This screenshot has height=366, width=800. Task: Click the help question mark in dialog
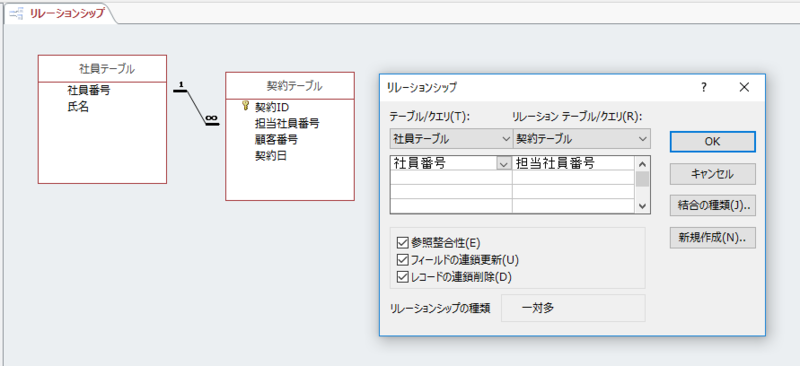(x=704, y=87)
